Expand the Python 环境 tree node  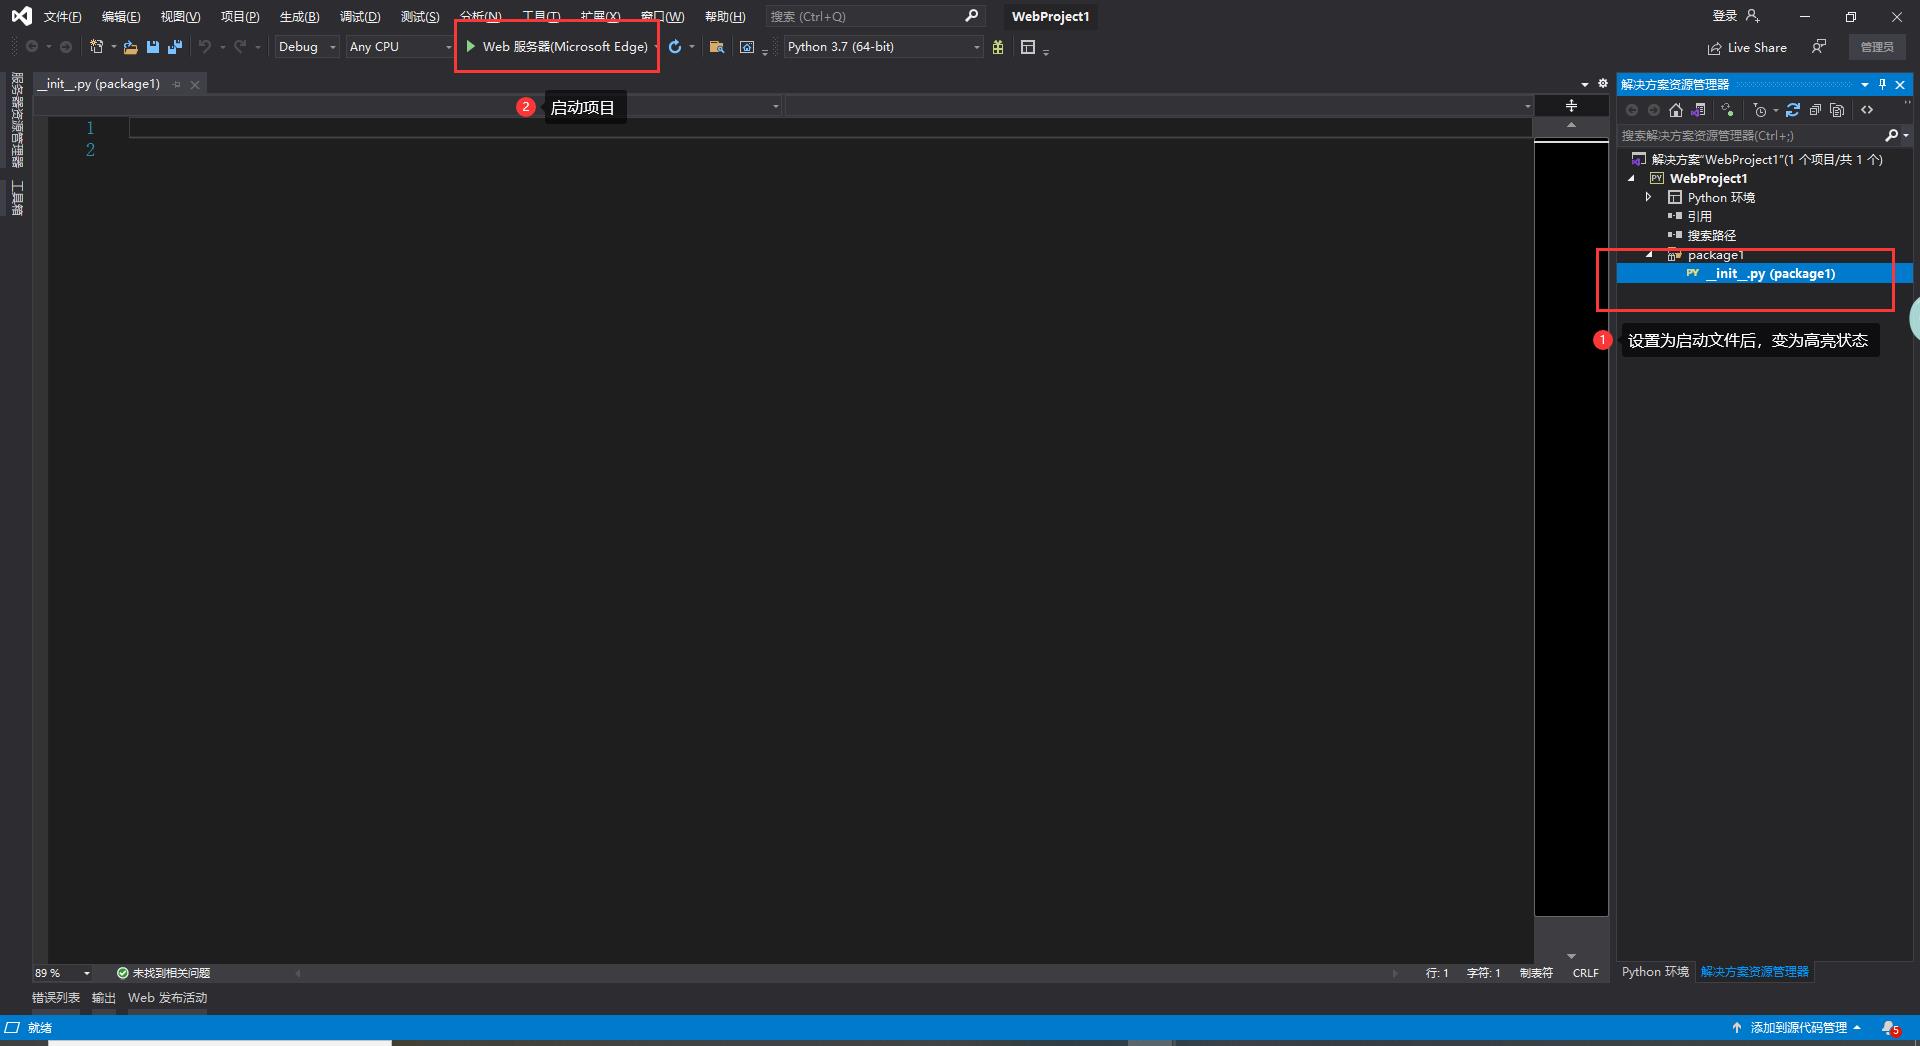pyautogui.click(x=1649, y=197)
